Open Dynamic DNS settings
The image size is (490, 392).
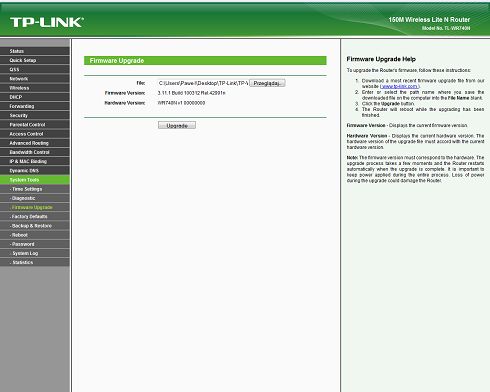pyautogui.click(x=35, y=171)
